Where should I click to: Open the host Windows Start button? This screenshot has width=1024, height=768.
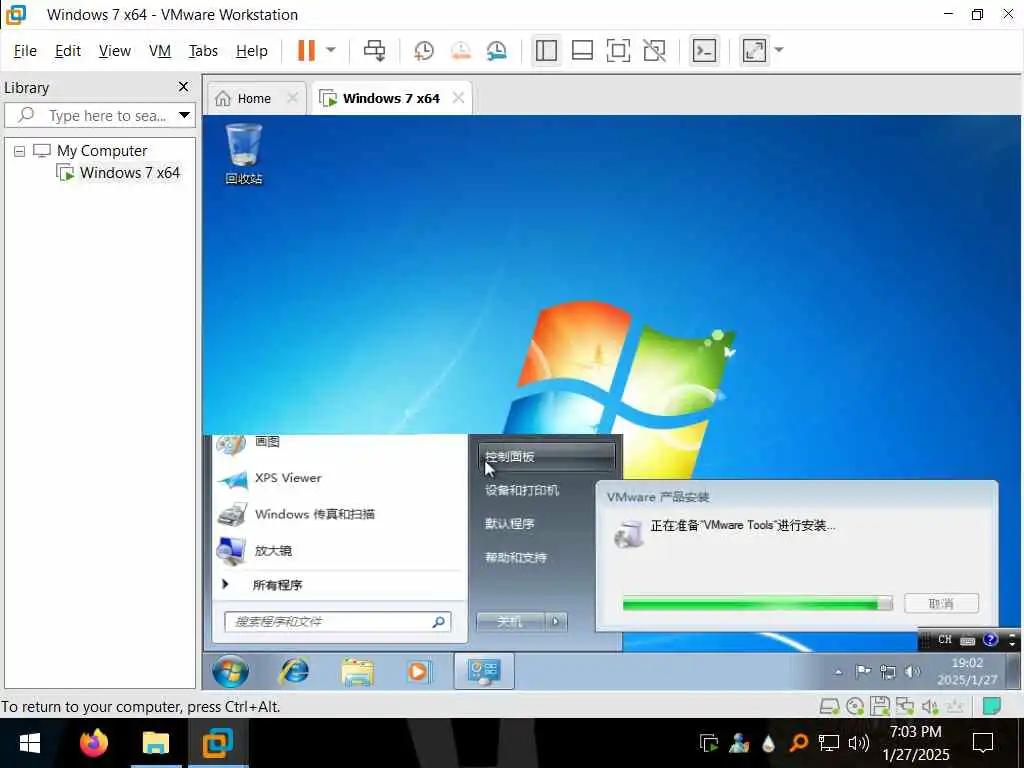pyautogui.click(x=29, y=743)
